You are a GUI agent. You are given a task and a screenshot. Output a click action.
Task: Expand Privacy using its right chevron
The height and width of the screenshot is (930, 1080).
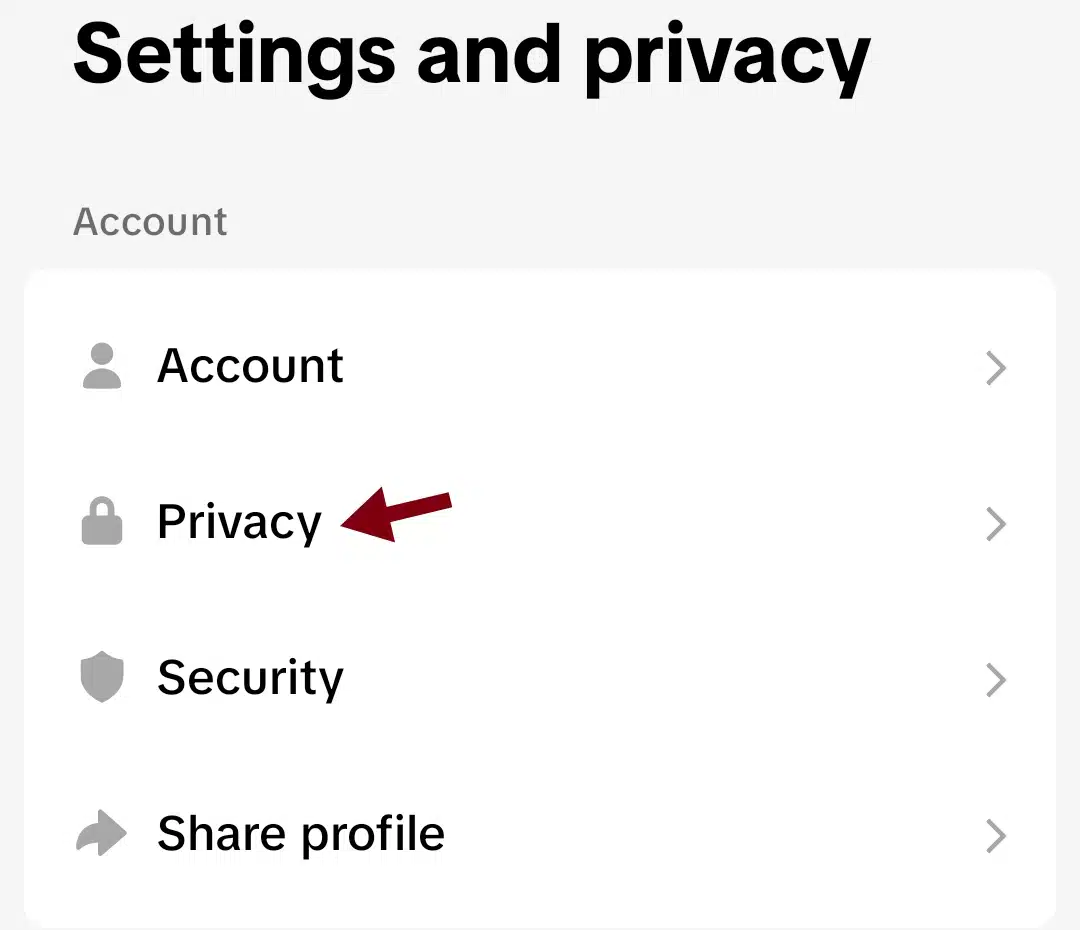[995, 524]
